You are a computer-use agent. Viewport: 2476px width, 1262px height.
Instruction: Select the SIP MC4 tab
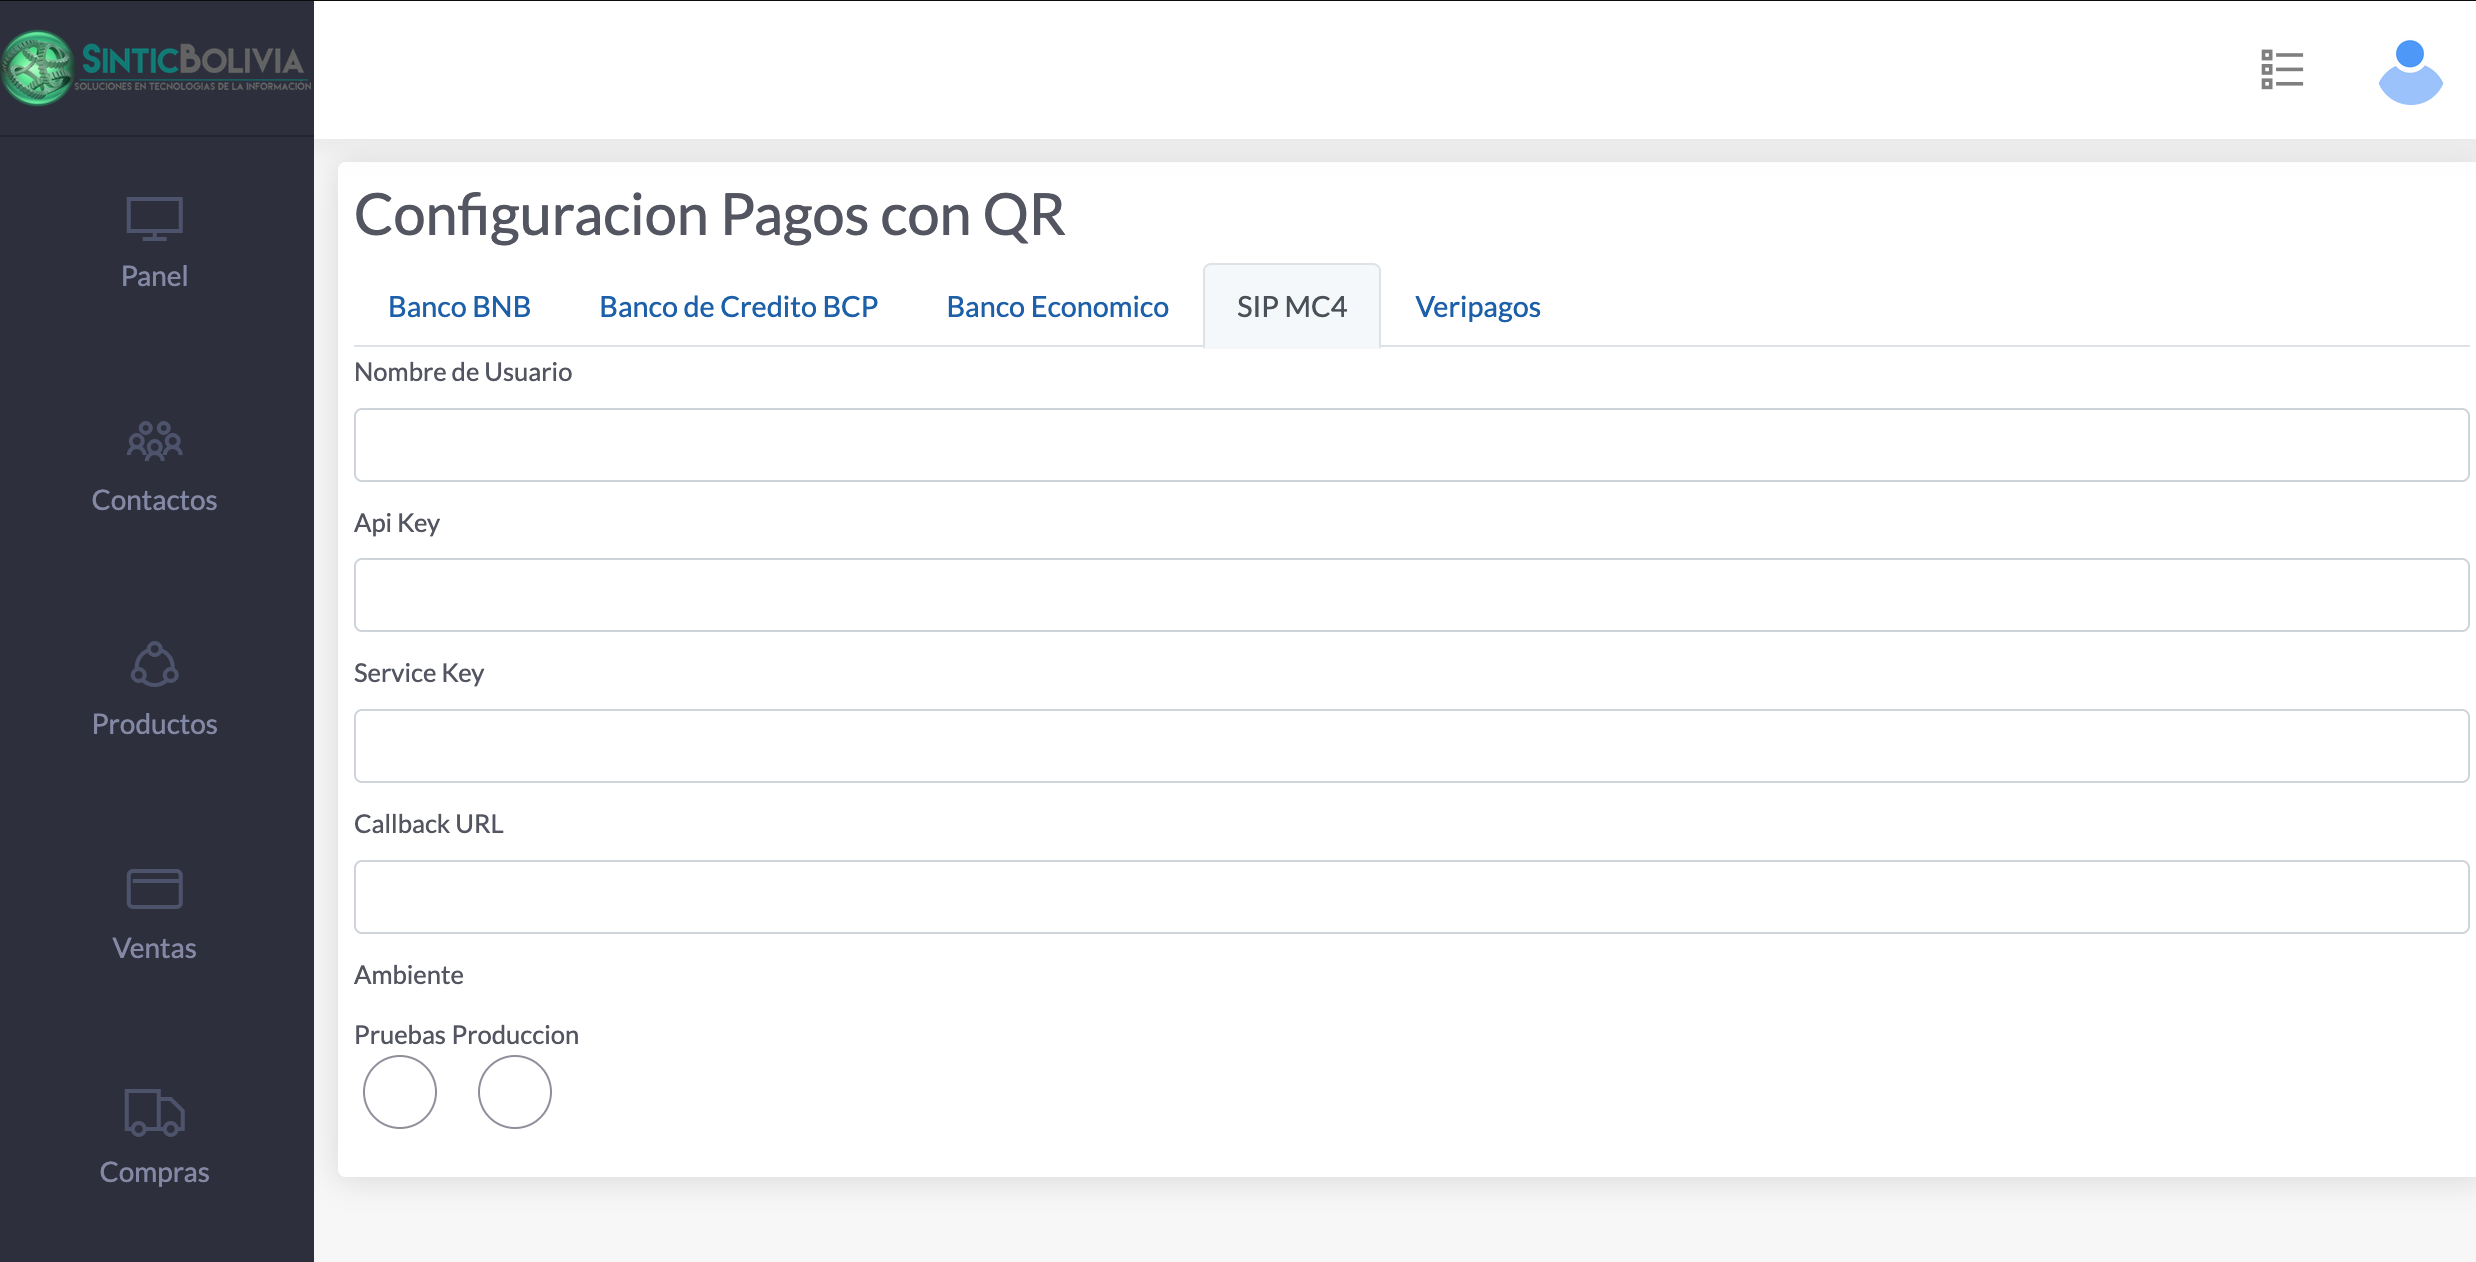(1291, 307)
